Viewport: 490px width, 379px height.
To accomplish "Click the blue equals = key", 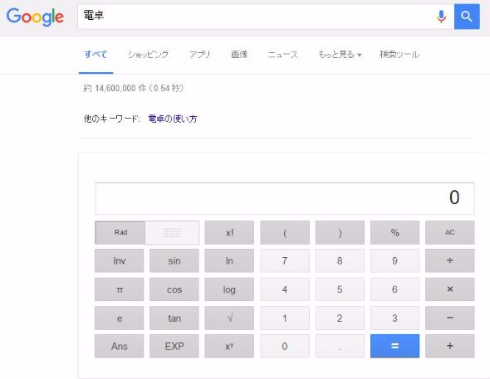I will click(395, 346).
